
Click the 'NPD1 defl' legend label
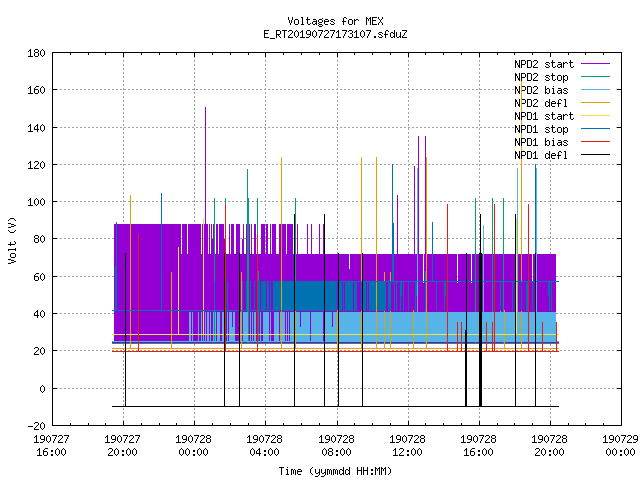[541, 156]
